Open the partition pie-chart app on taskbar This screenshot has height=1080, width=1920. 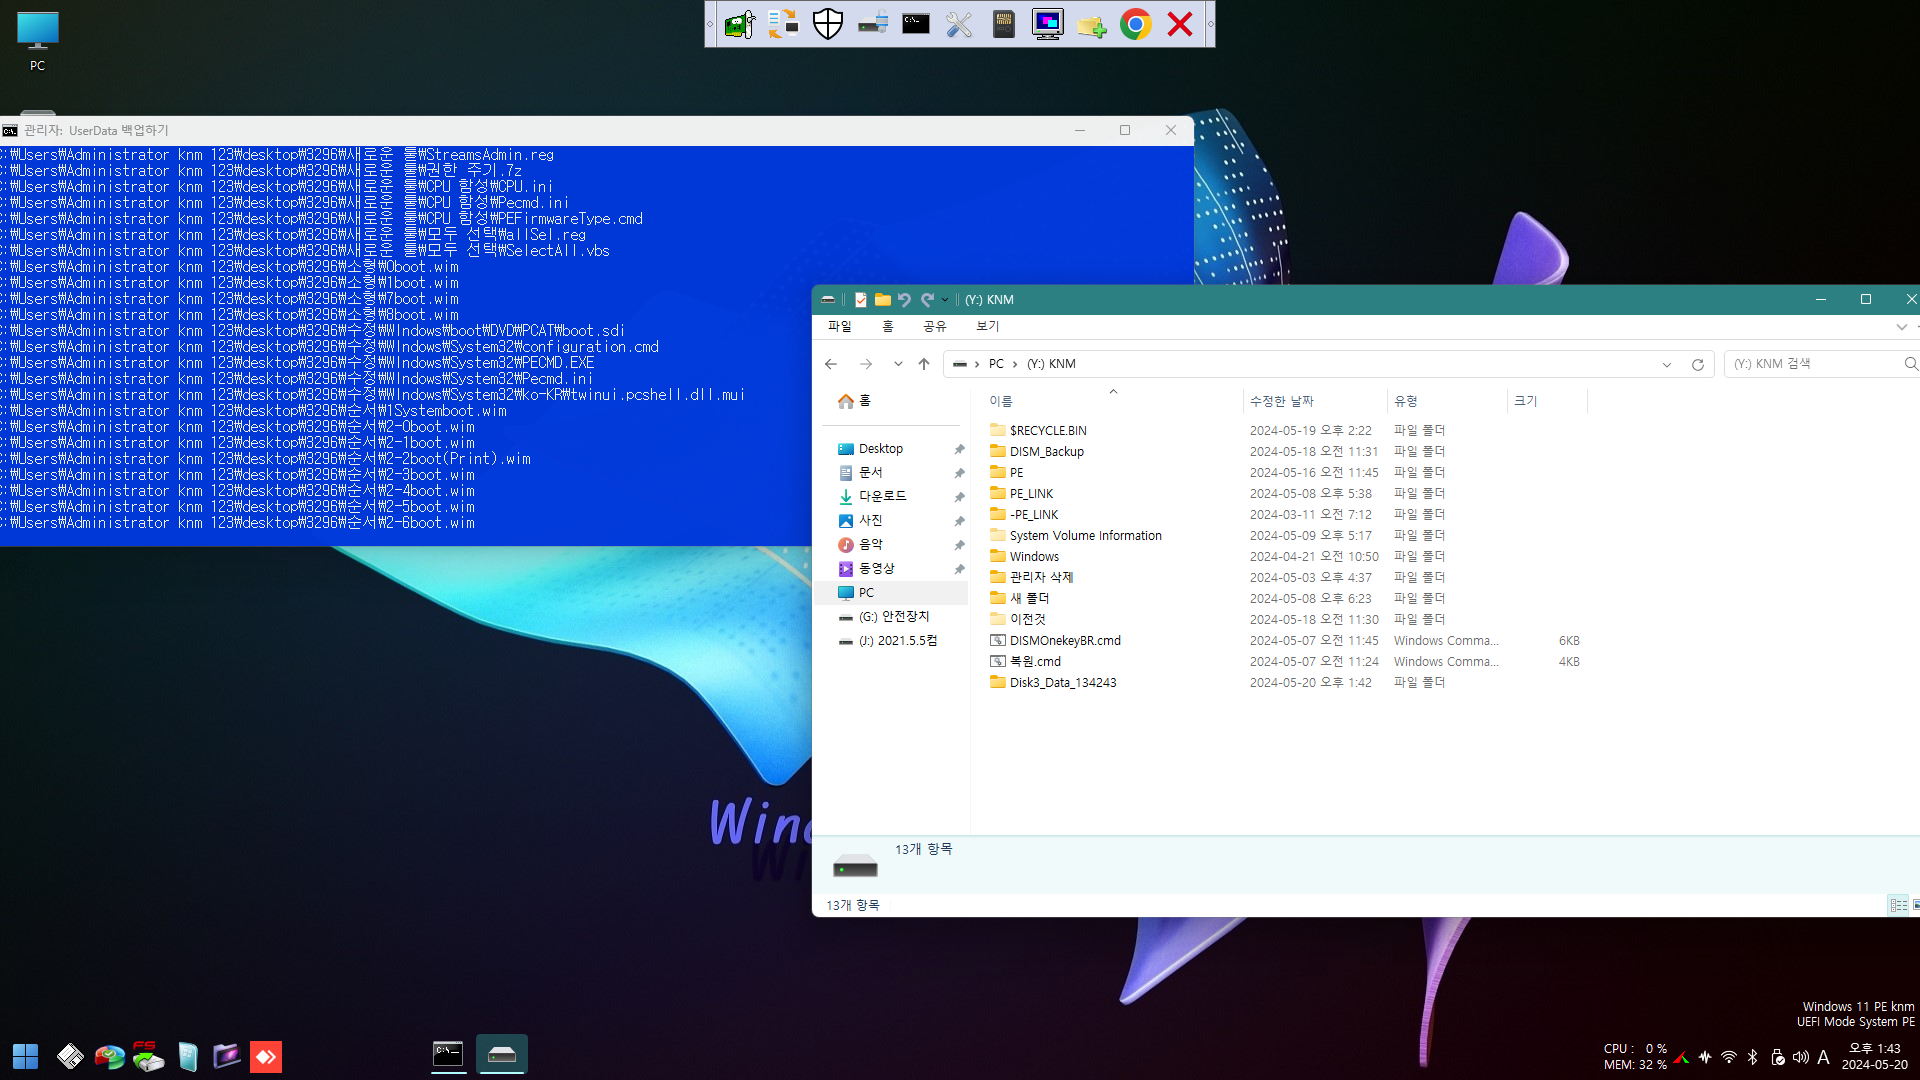pyautogui.click(x=109, y=1056)
